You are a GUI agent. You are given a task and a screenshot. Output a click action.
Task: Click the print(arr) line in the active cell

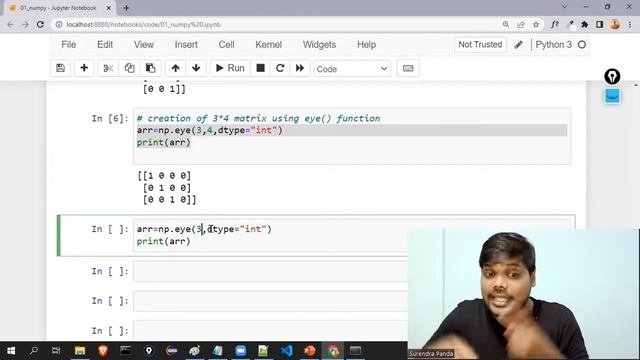pyautogui.click(x=164, y=241)
